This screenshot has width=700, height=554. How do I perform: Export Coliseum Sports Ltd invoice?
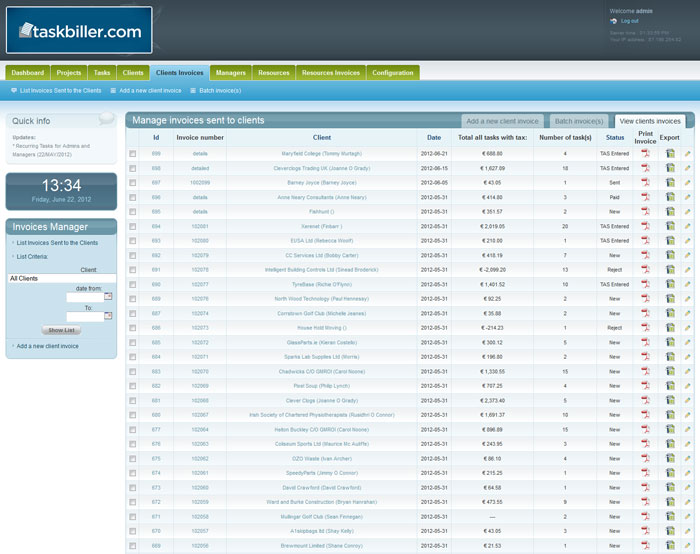(x=670, y=444)
